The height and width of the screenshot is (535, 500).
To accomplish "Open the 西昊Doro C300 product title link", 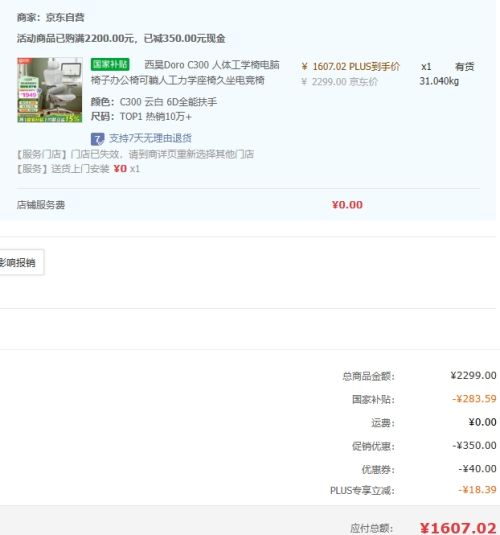I will 185,72.
